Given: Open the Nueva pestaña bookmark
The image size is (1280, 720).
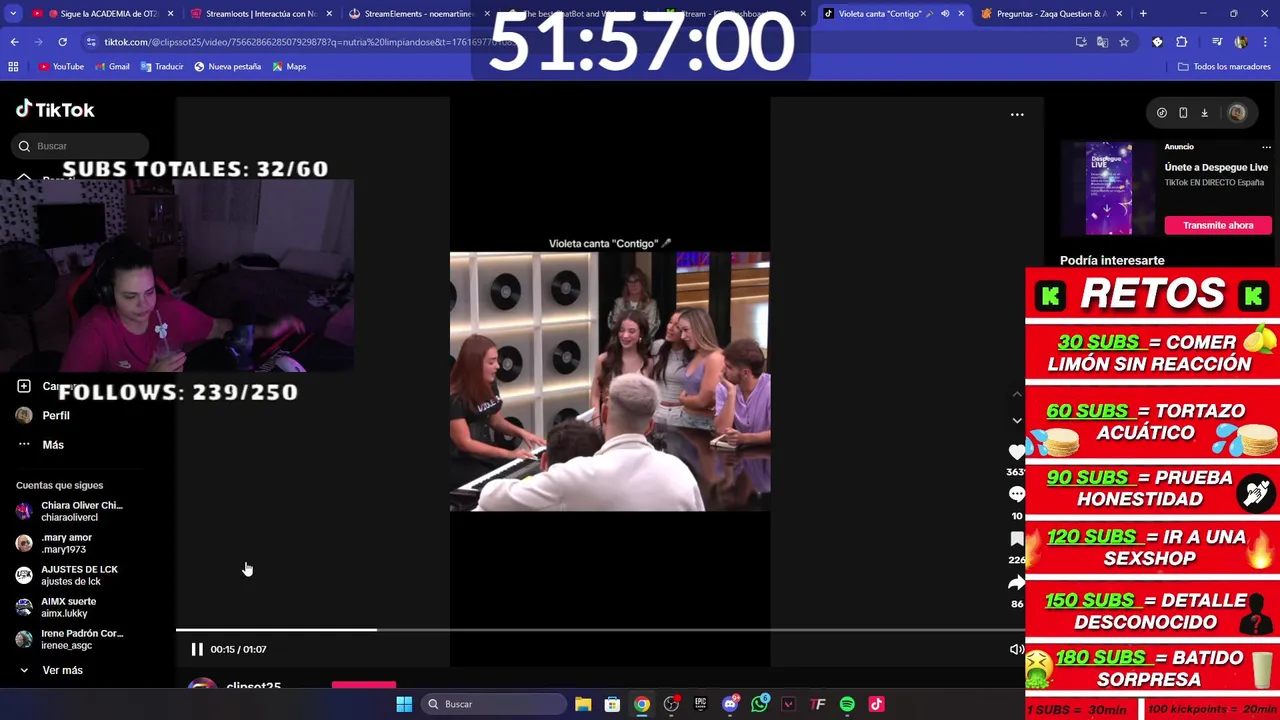Looking at the screenshot, I should tap(227, 67).
